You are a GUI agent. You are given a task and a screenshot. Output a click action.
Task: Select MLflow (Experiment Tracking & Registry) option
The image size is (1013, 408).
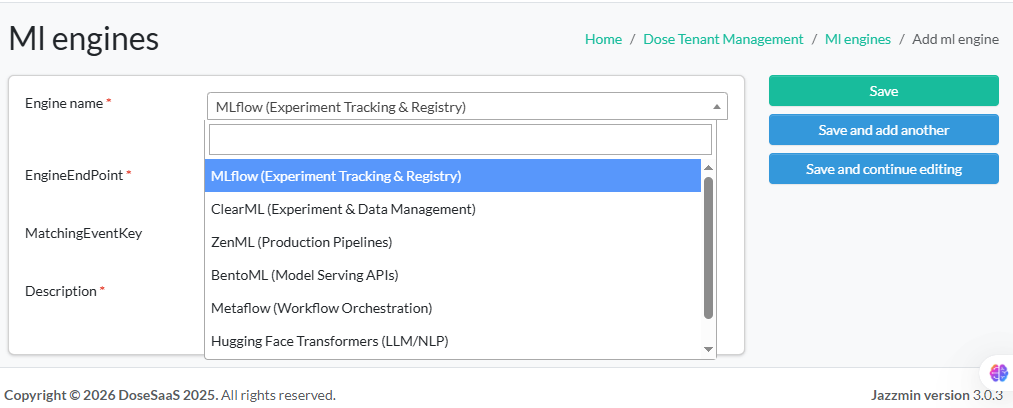[x=453, y=176]
